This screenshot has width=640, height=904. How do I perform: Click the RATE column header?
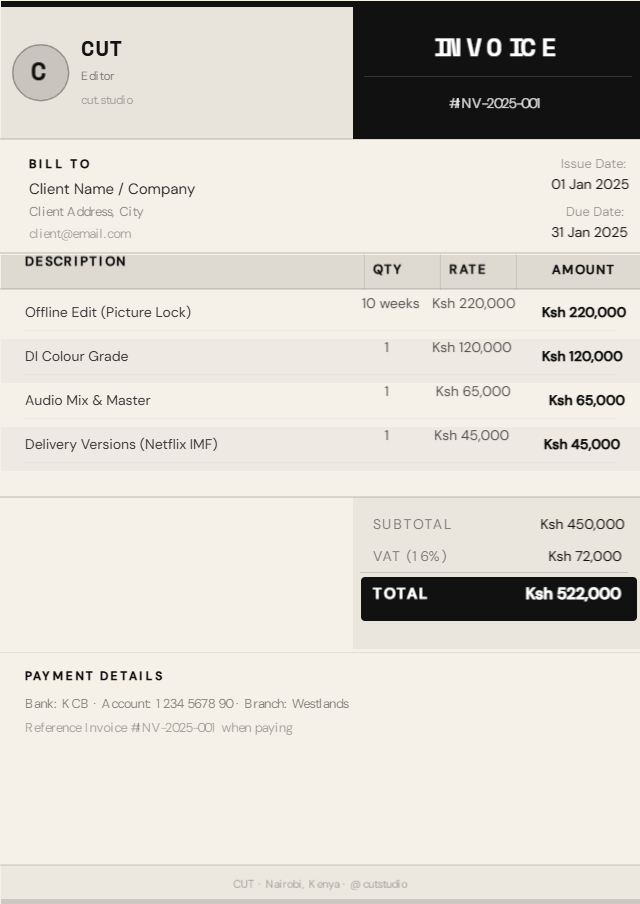click(x=467, y=269)
